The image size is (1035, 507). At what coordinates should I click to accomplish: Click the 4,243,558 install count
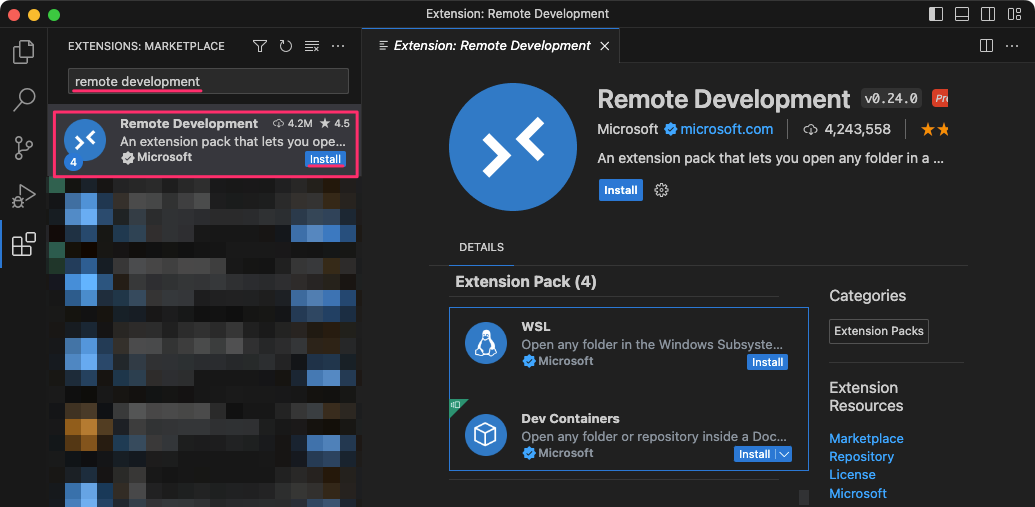click(857, 129)
